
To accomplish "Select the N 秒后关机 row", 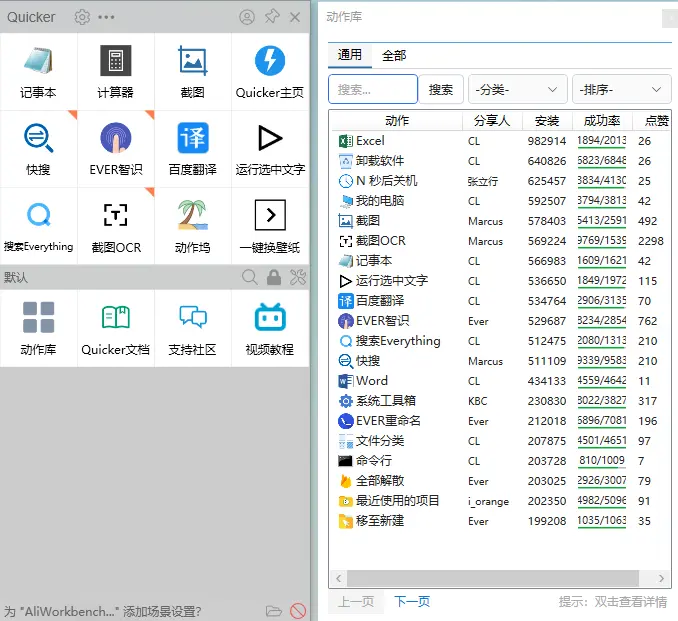I will click(x=501, y=181).
